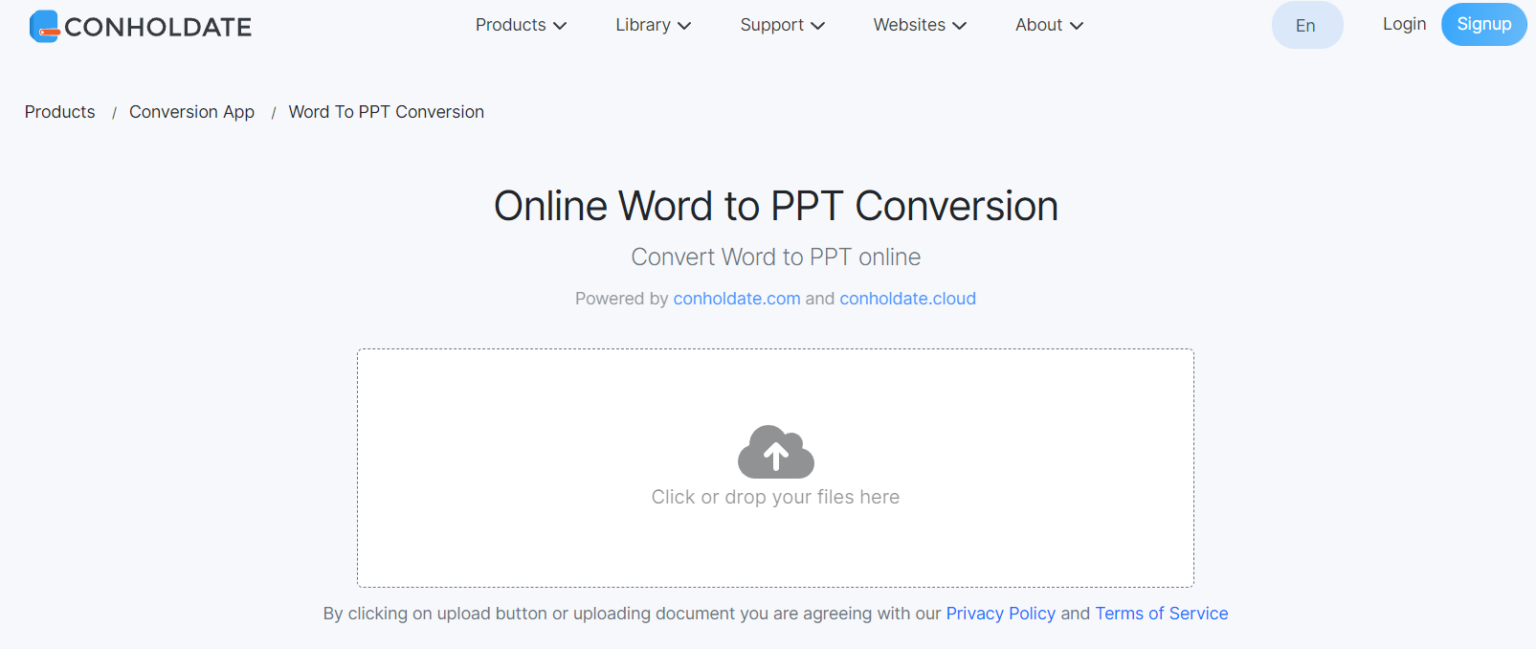Expand the Support dropdown chevron

coord(818,26)
